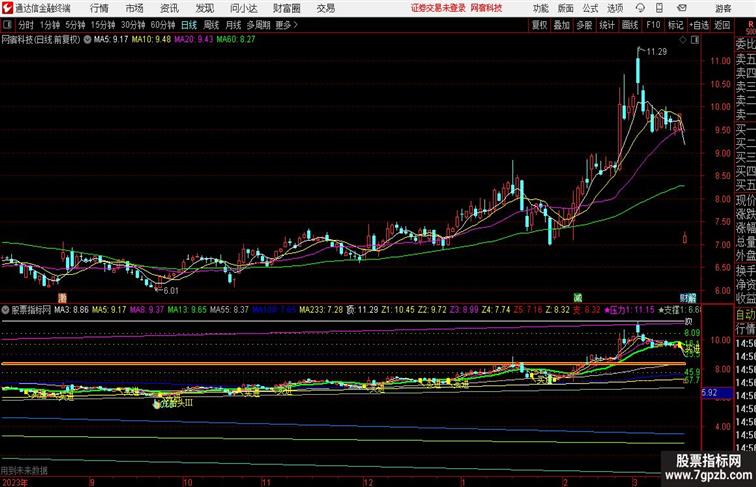The width and height of the screenshot is (756, 487).
Task: Switch to 15分钟 chart period
Action: 103,25
